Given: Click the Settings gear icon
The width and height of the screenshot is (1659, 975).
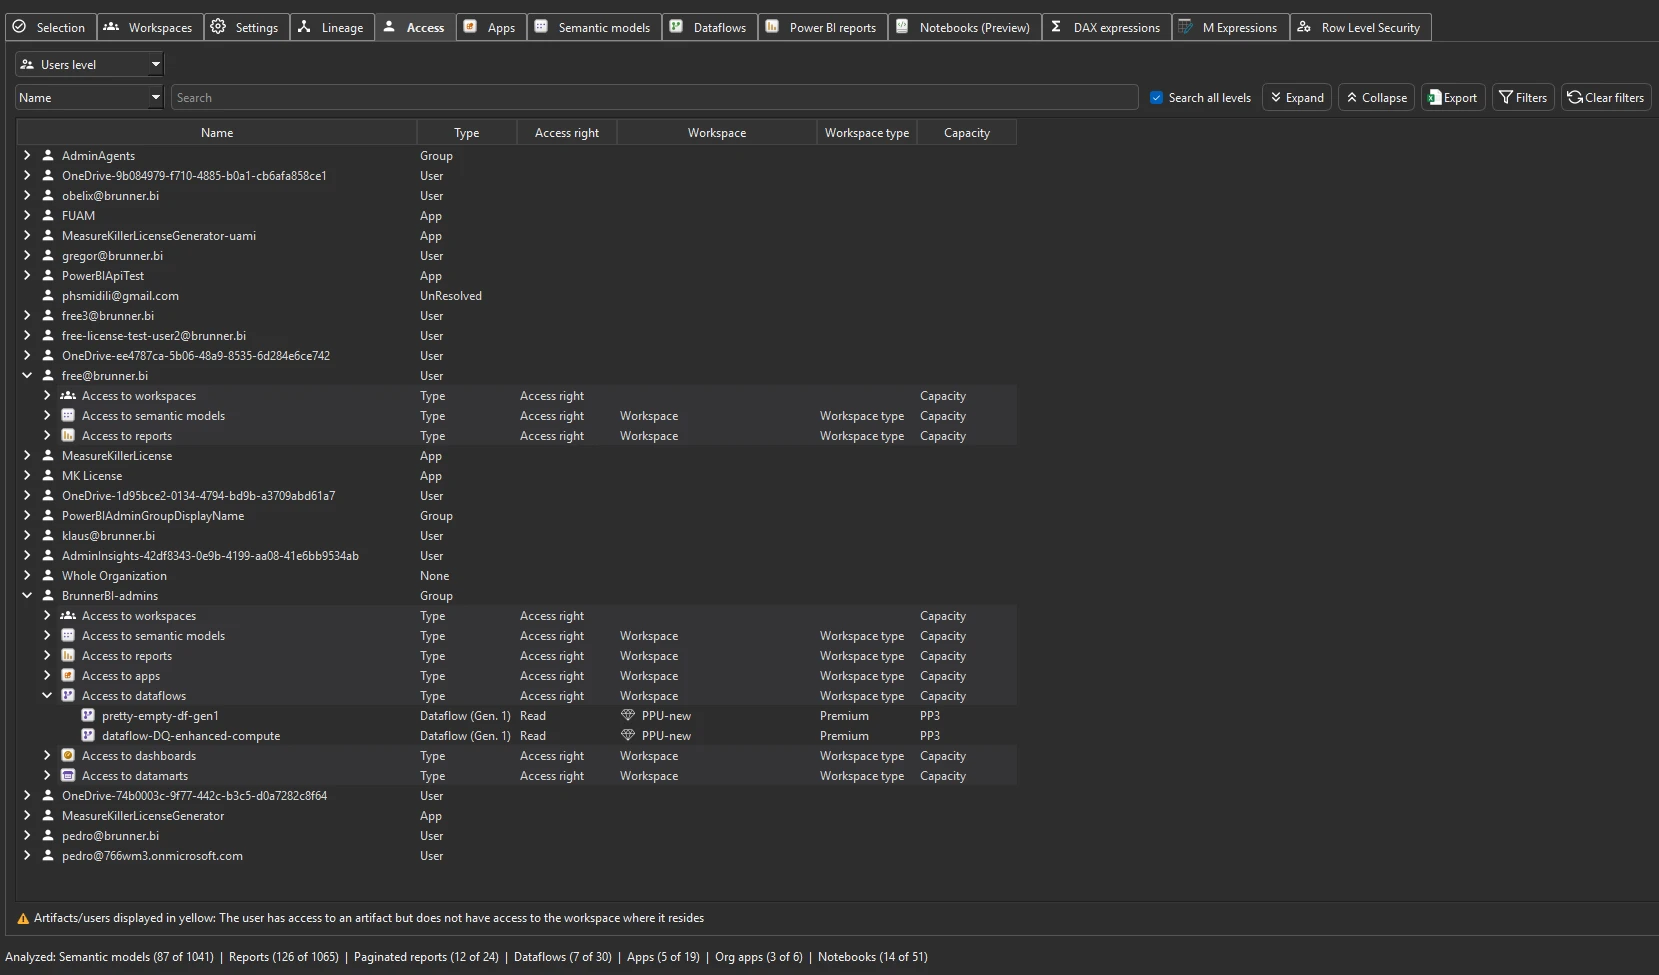Looking at the screenshot, I should [218, 27].
